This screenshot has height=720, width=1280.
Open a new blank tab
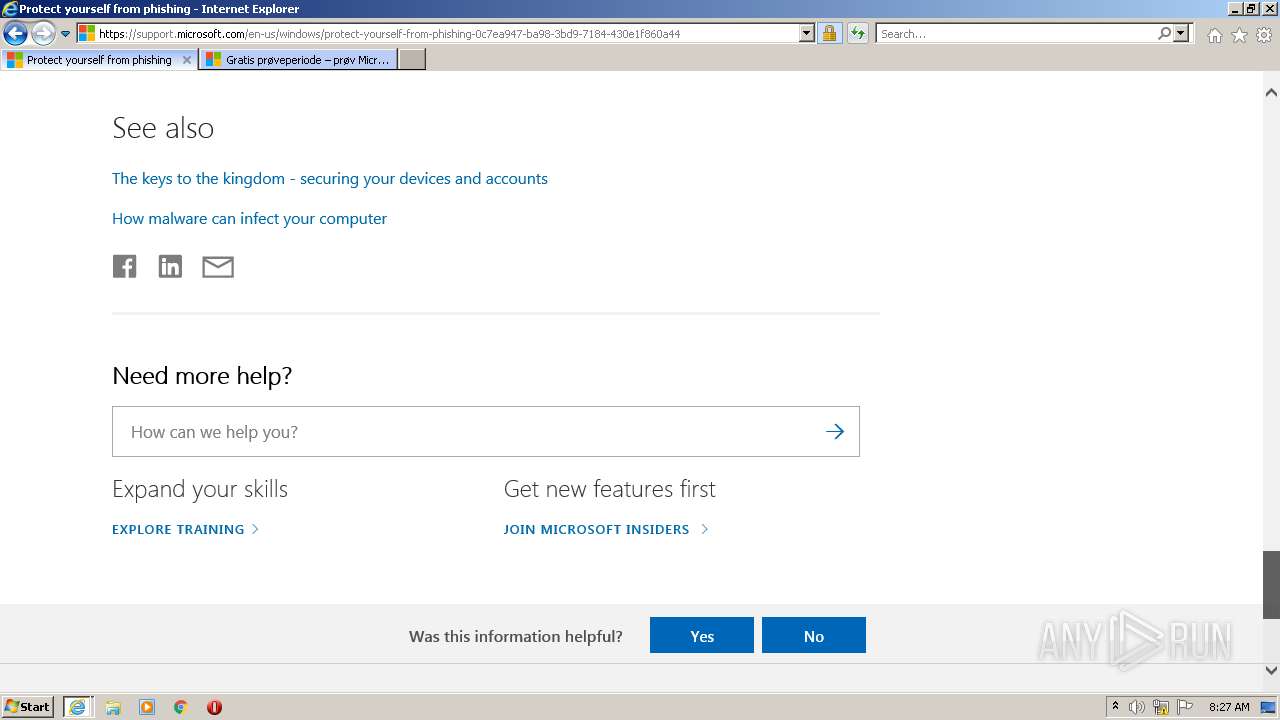[412, 60]
